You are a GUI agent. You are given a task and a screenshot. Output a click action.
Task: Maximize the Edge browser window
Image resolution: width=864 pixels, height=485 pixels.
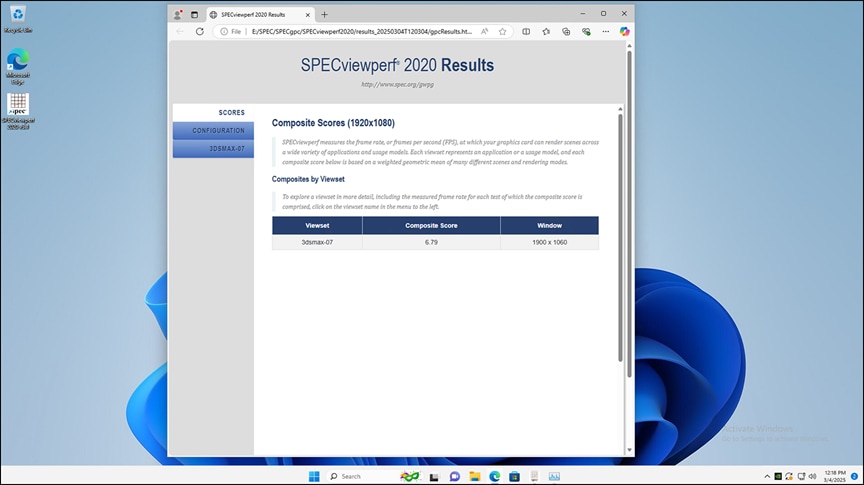click(x=603, y=14)
